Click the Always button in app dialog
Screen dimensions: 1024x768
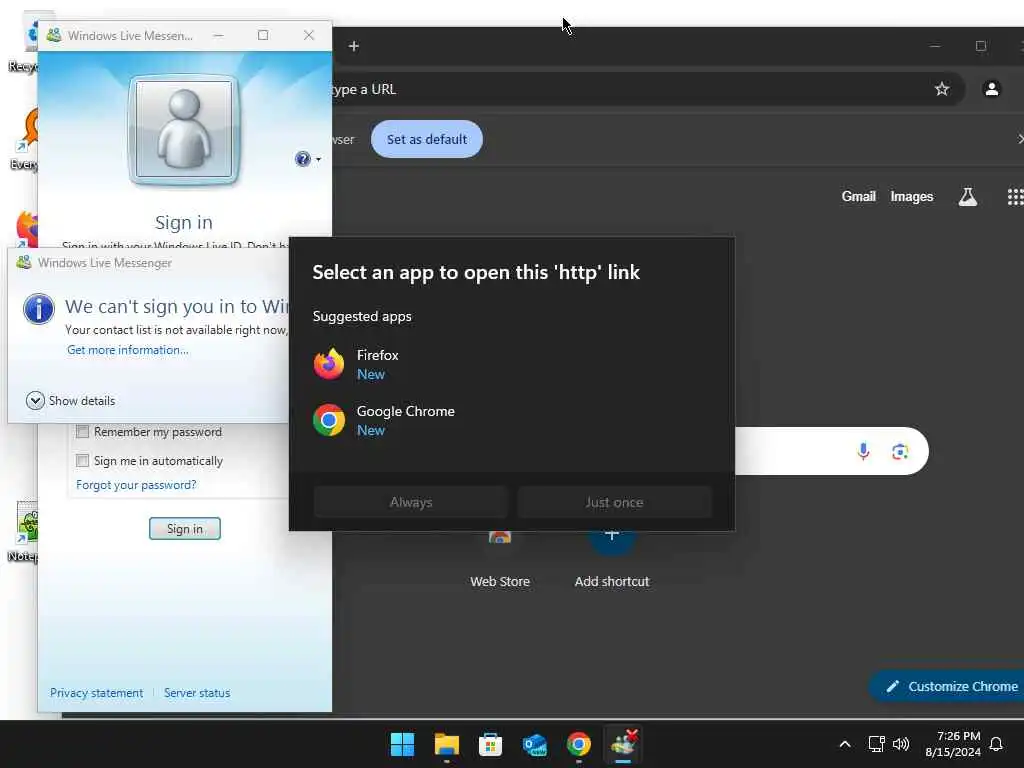tap(411, 502)
